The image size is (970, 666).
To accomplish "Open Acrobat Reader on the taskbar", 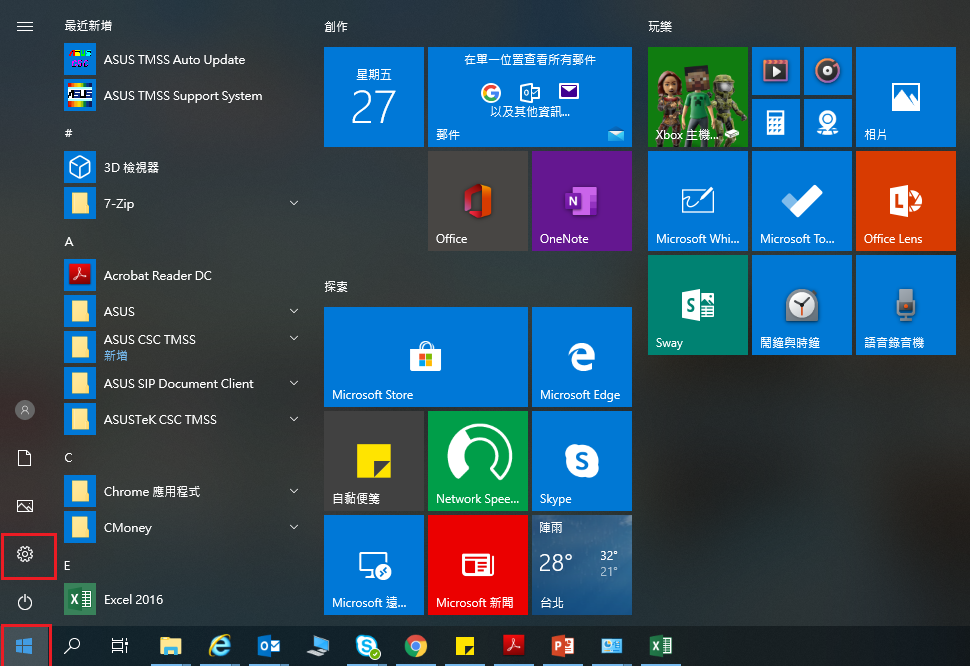I will coord(513,646).
